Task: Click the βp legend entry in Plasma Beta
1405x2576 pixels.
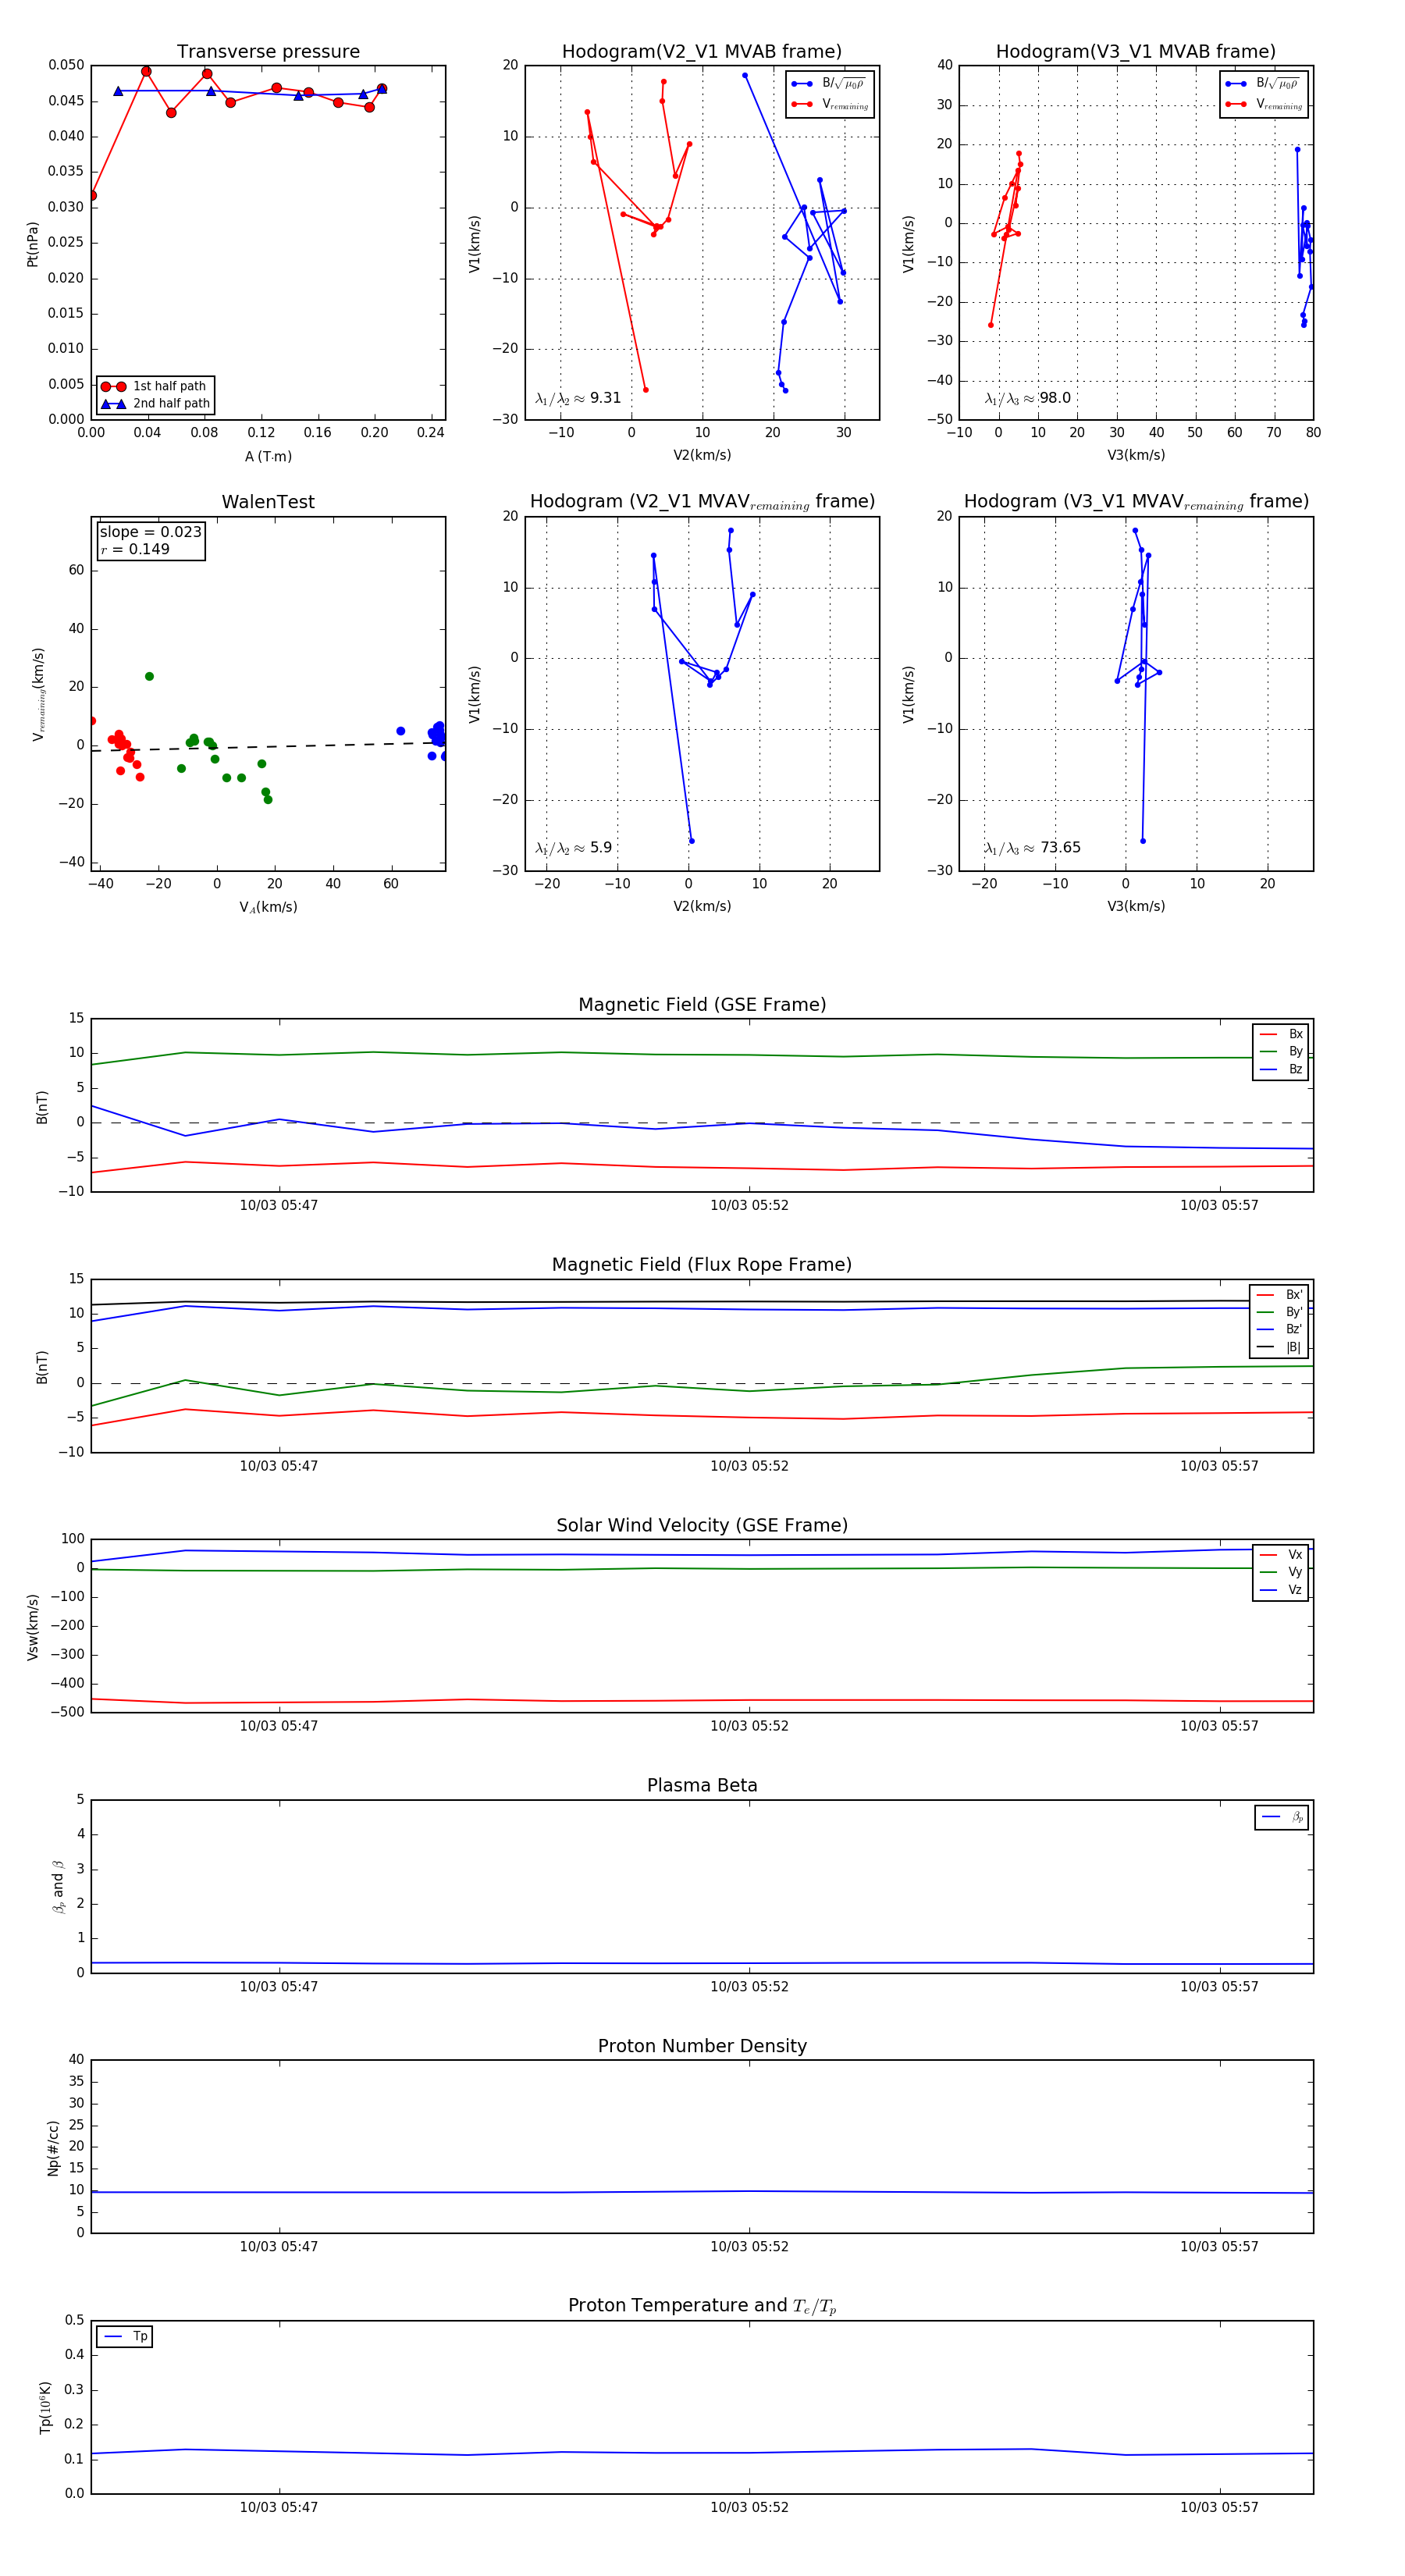Action: [1282, 1817]
